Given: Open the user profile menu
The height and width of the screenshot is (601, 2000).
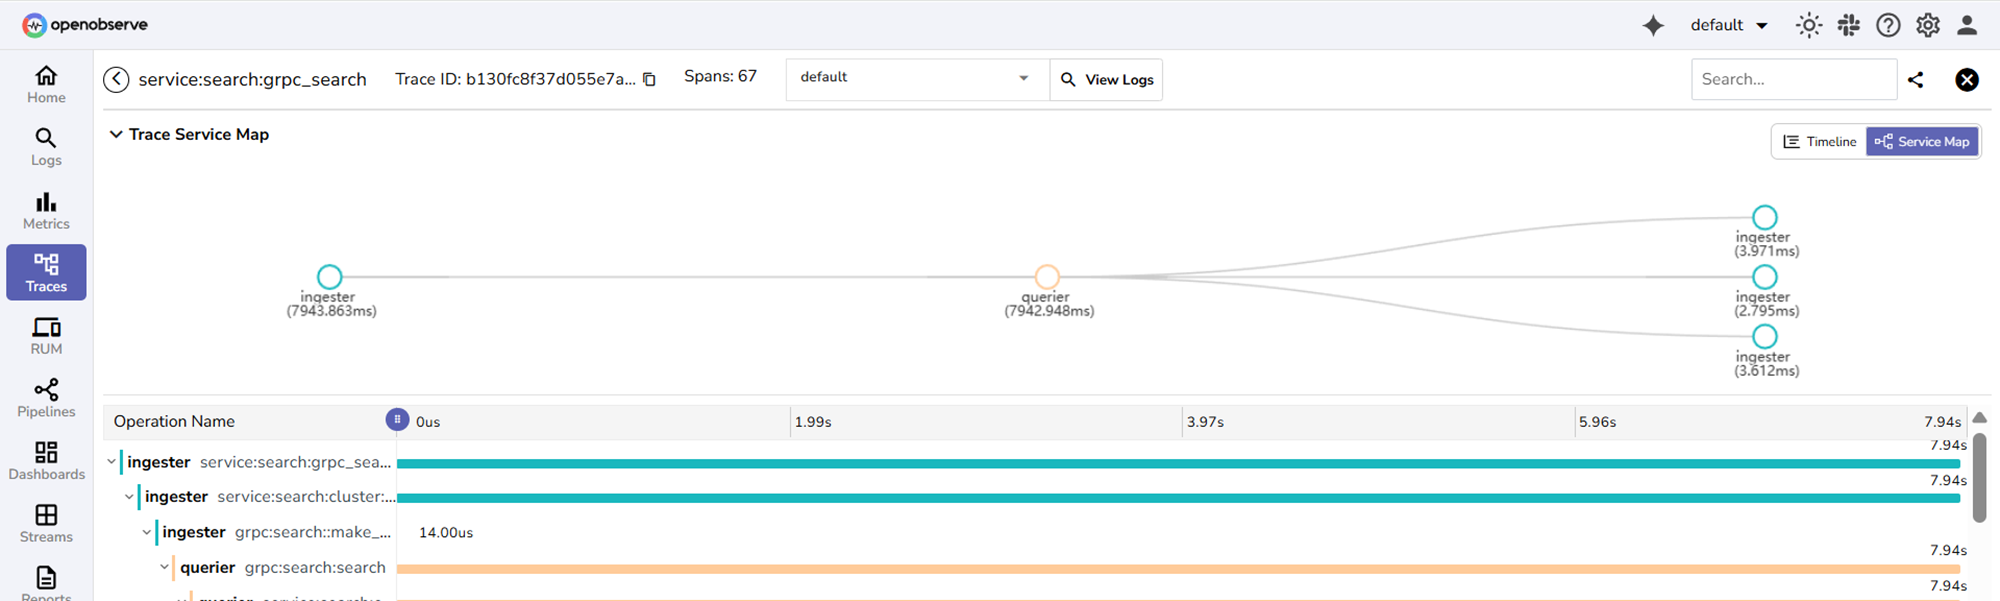Looking at the screenshot, I should (1966, 26).
